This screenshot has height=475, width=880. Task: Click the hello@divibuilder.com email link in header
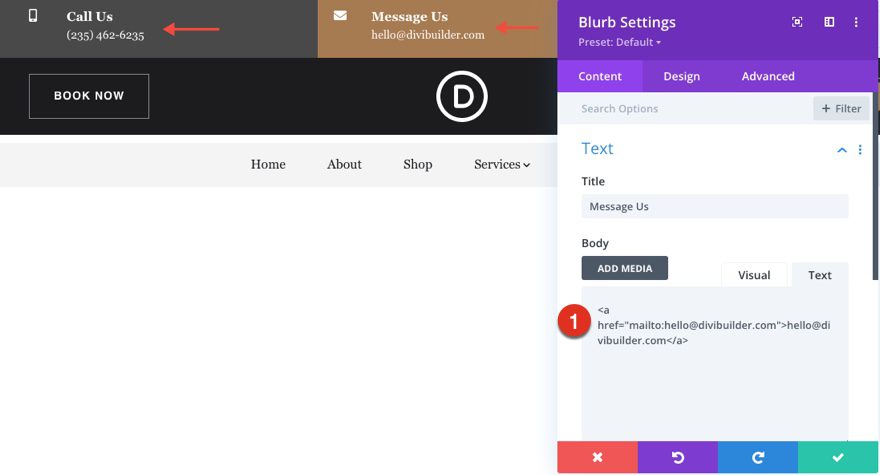click(x=428, y=35)
